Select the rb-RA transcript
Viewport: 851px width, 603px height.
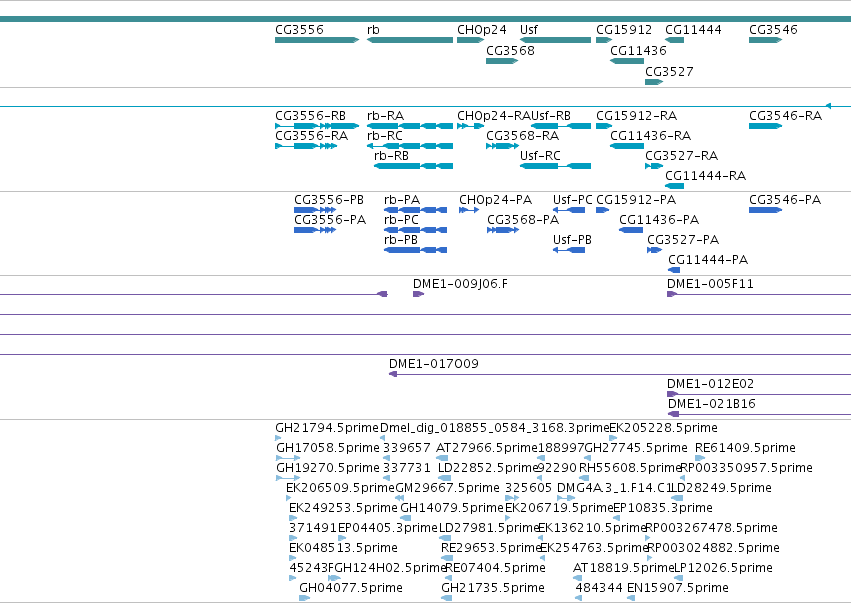tap(410, 126)
